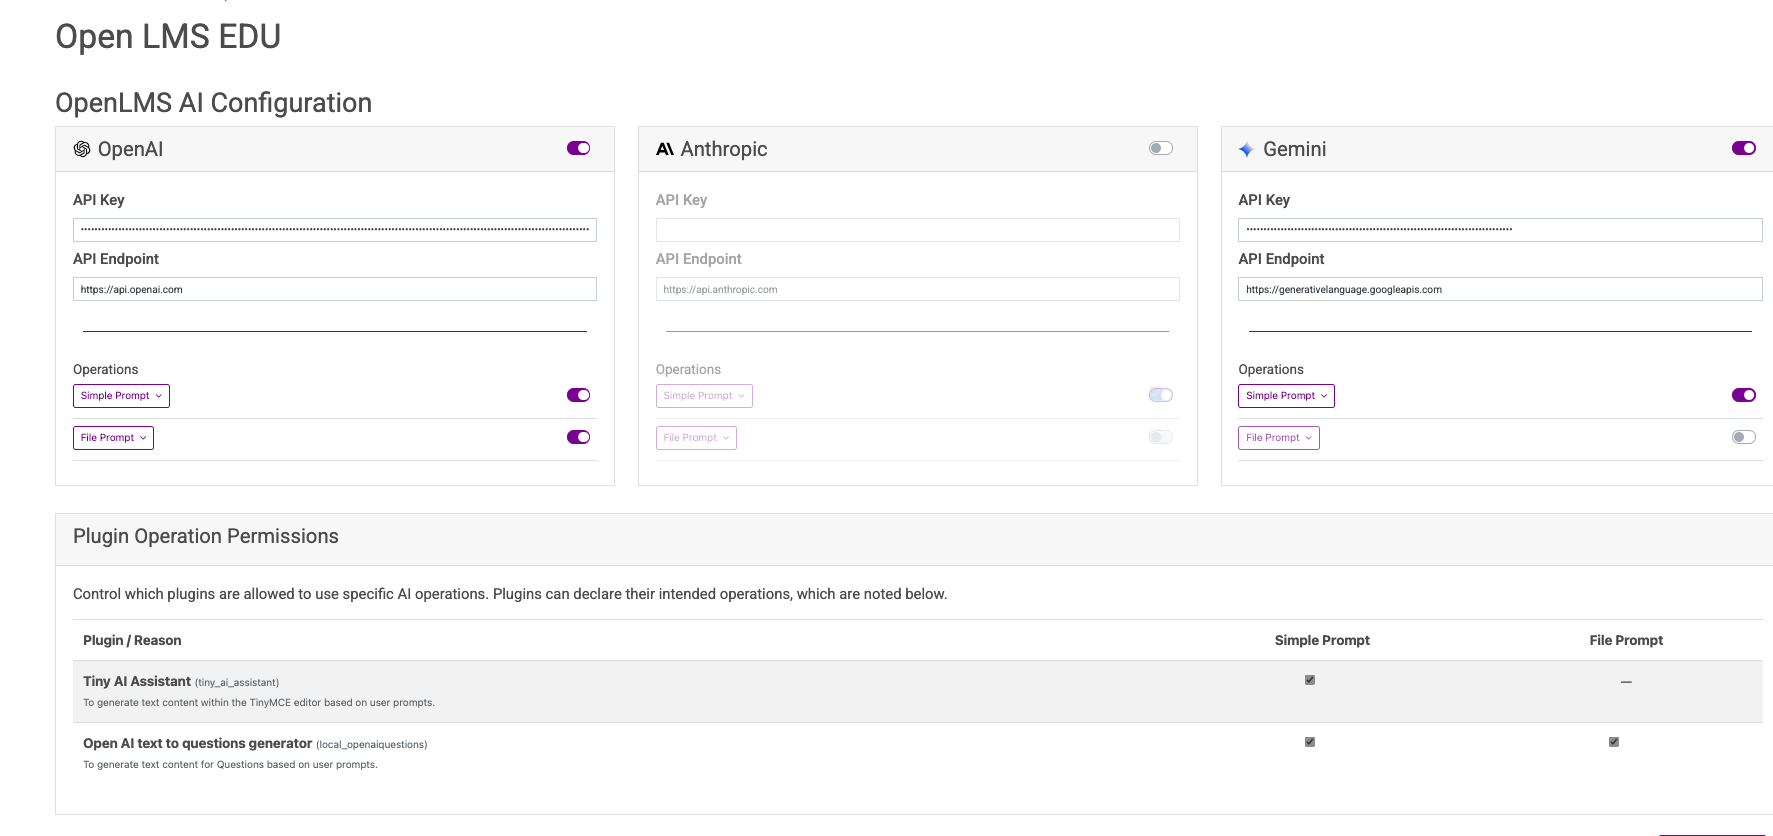1773x836 pixels.
Task: Focus the OpenAI API Endpoint field
Action: point(335,289)
